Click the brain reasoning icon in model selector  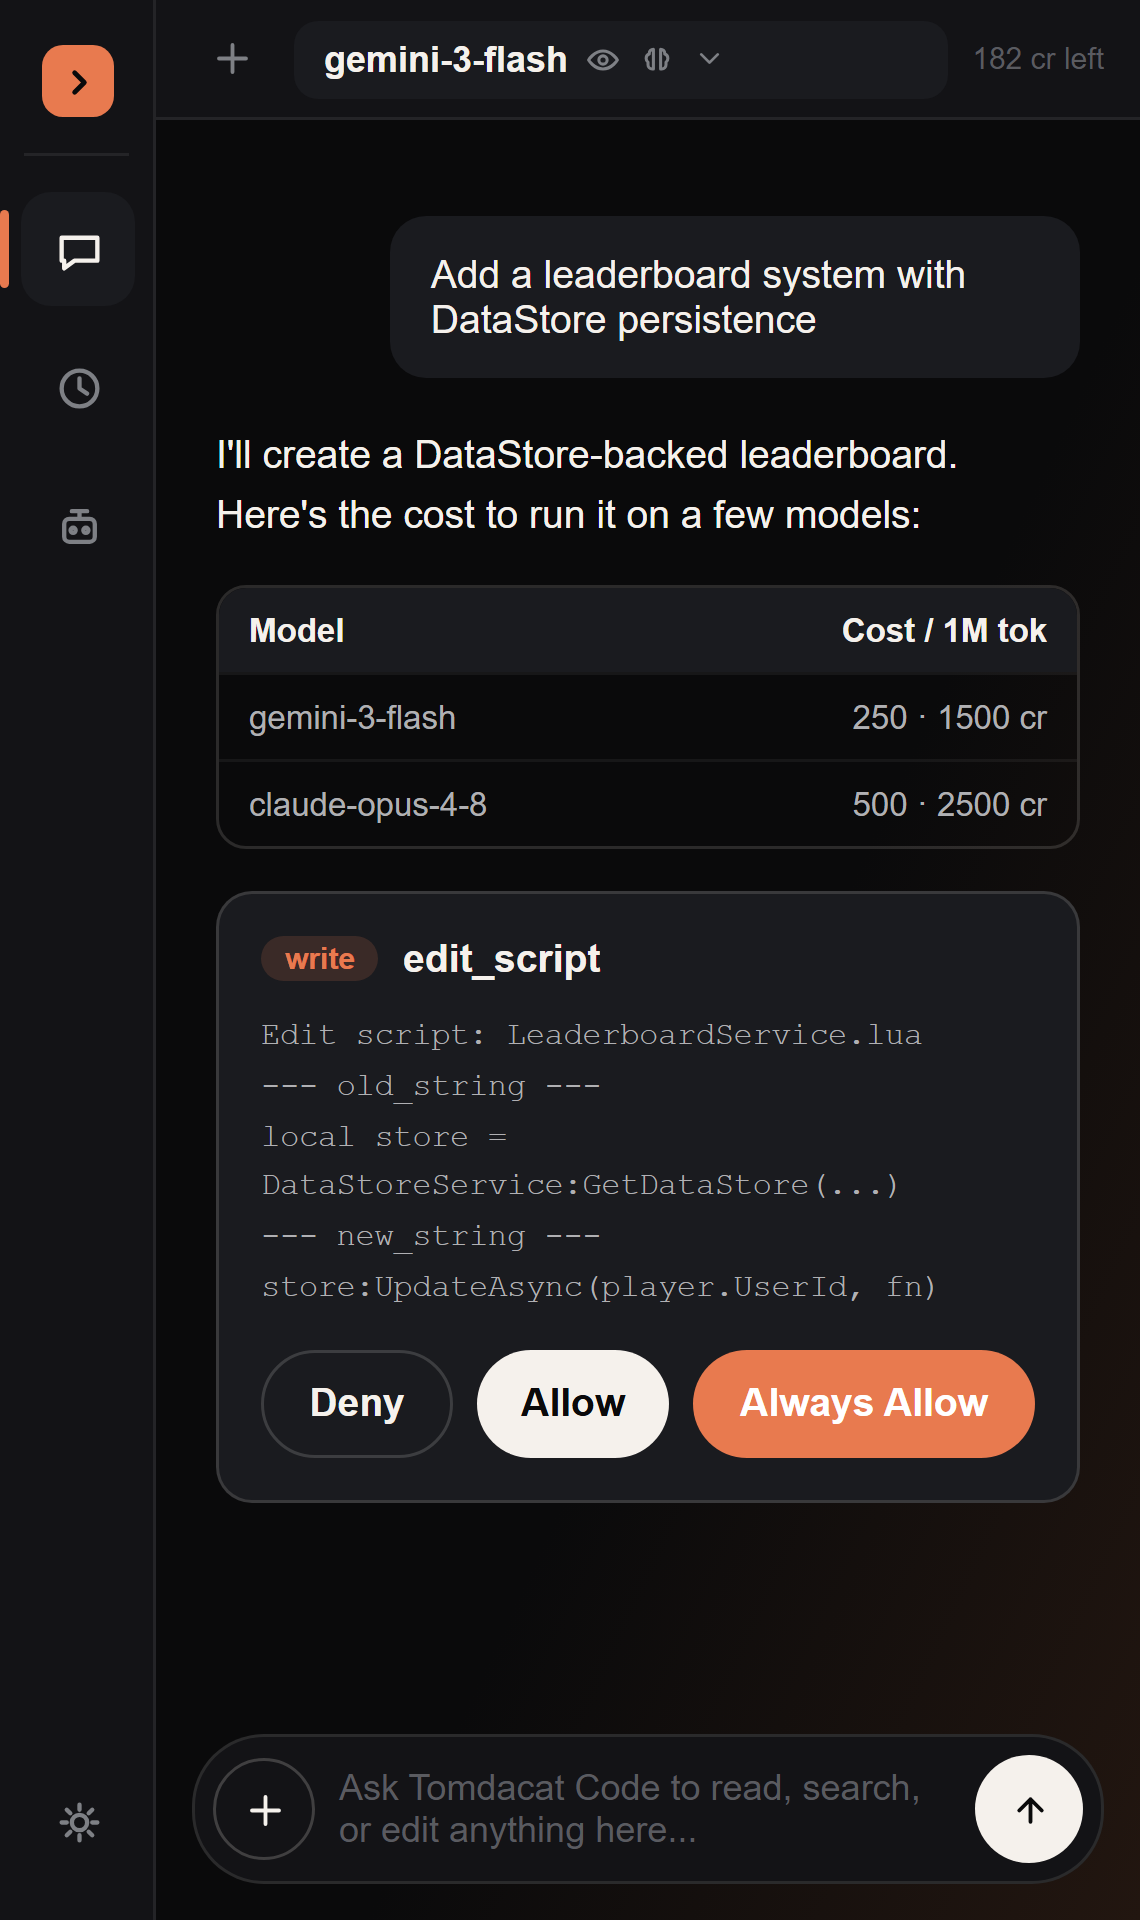tap(657, 60)
